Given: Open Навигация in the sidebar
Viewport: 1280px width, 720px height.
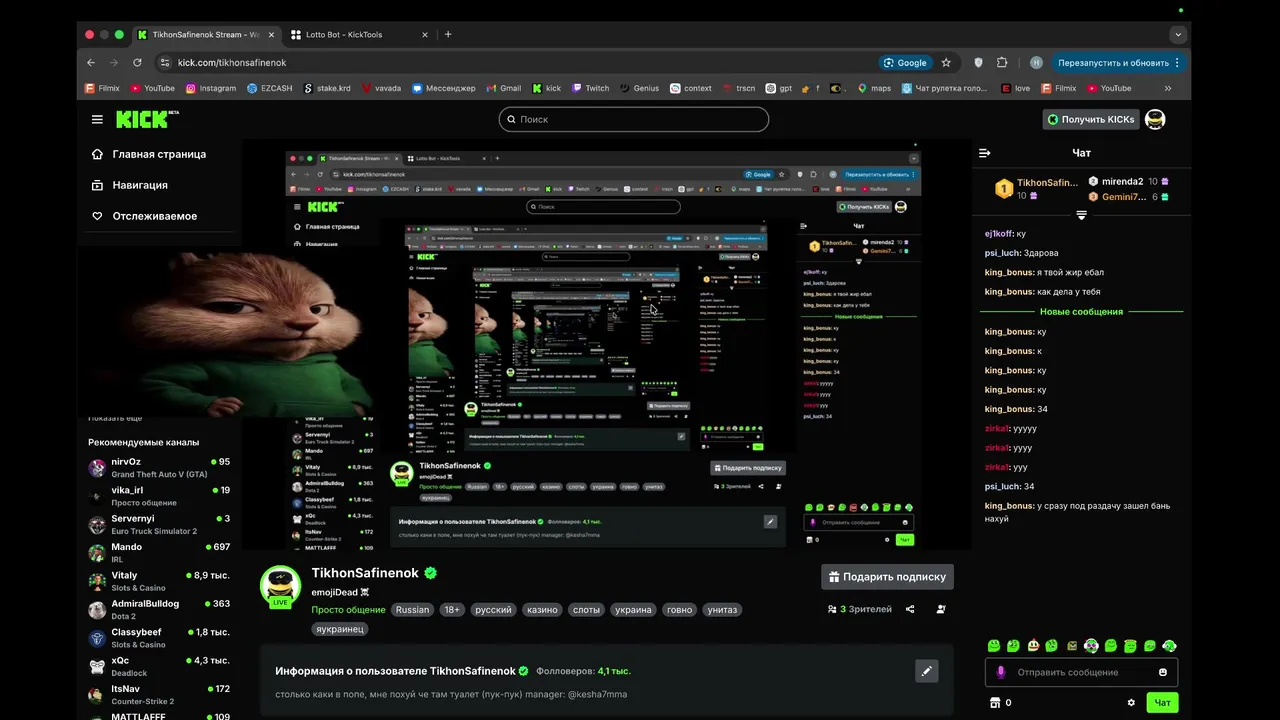Looking at the screenshot, I should 130,185.
